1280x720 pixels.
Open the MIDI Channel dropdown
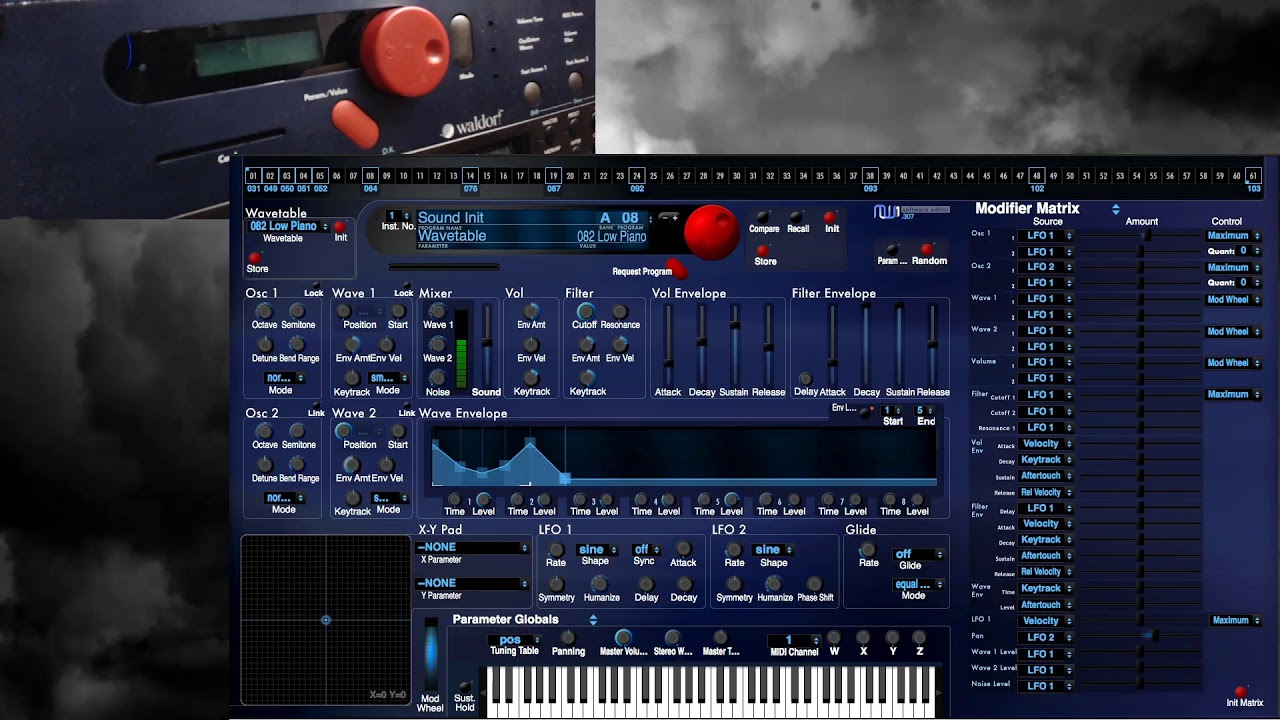click(x=795, y=640)
